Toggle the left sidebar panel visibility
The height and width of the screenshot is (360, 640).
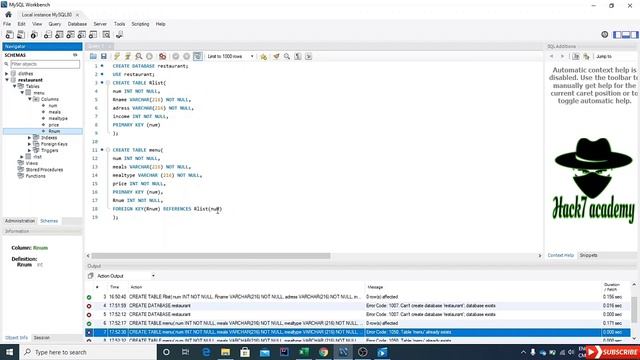pyautogui.click(x=617, y=35)
